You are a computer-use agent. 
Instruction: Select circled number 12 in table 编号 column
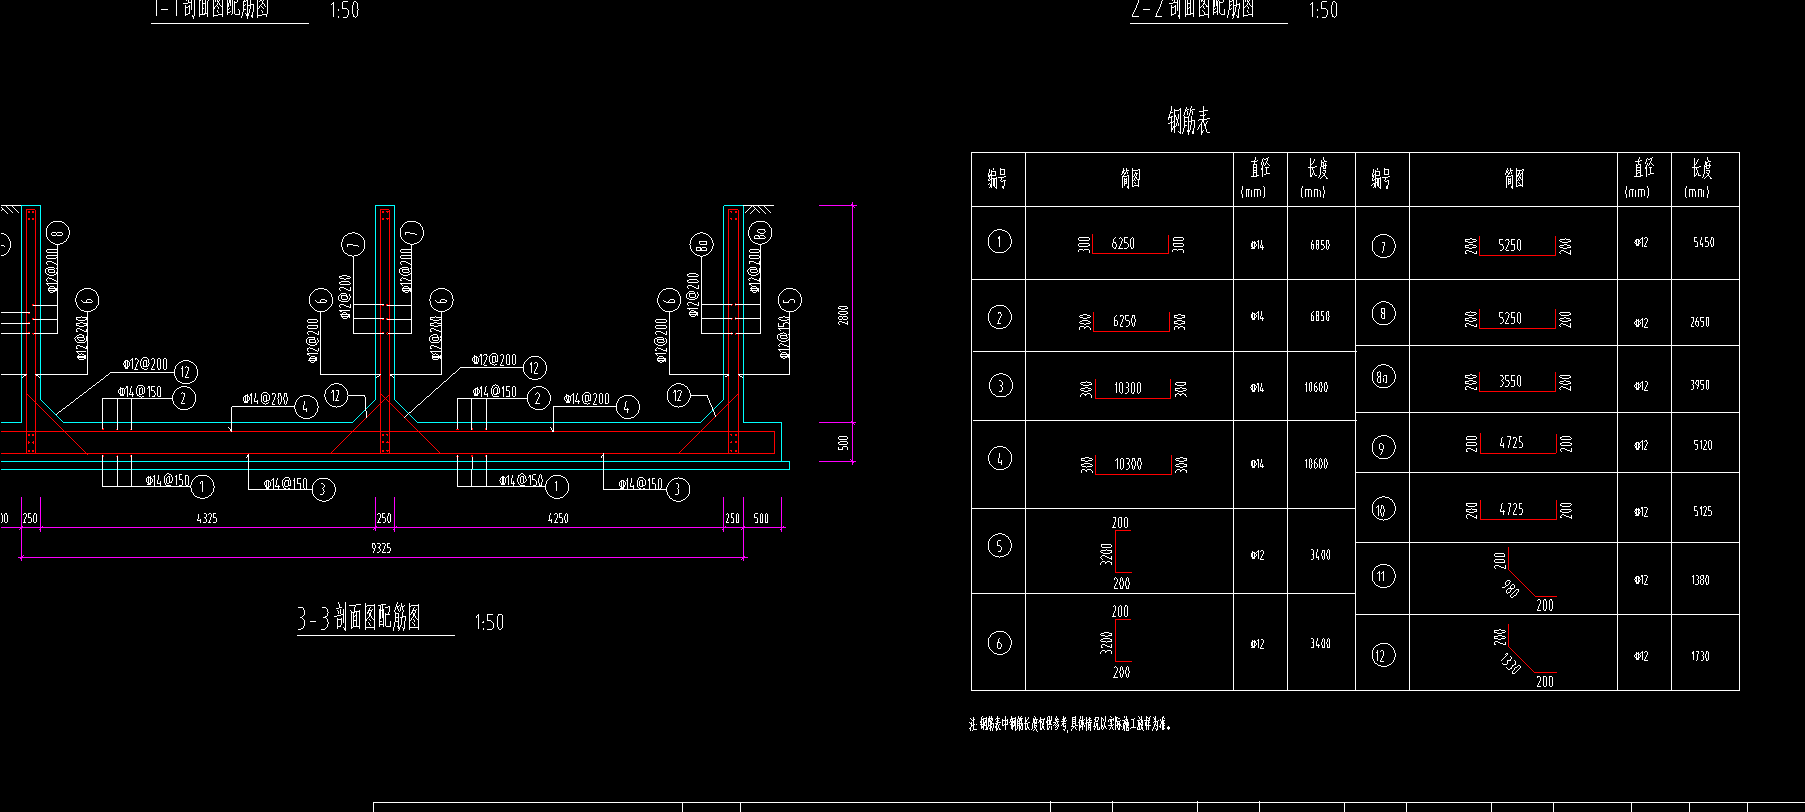[1383, 655]
